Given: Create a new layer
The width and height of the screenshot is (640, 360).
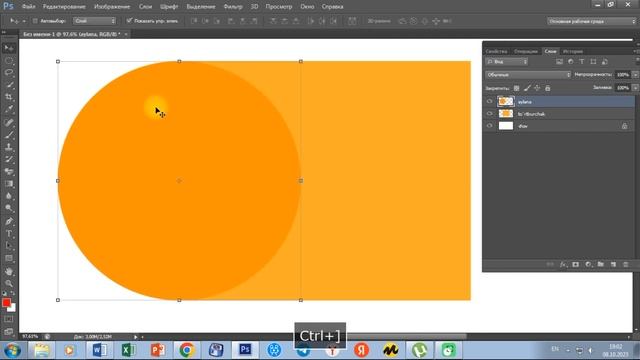Looking at the screenshot, I should pos(613,264).
